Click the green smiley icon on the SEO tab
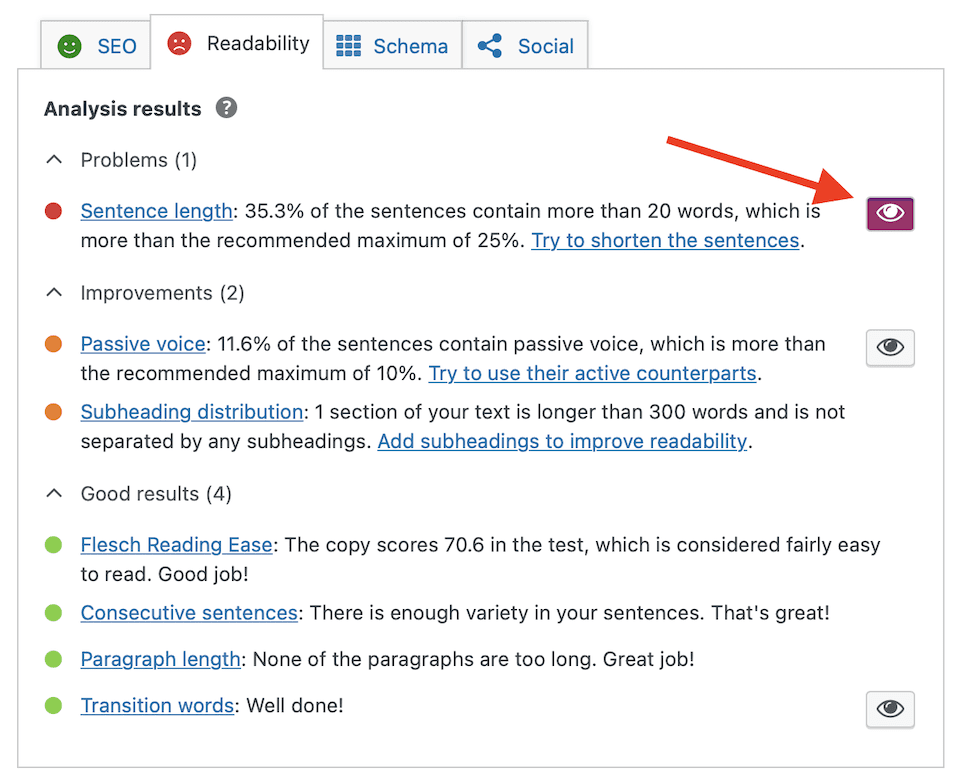960x782 pixels. pos(68,44)
